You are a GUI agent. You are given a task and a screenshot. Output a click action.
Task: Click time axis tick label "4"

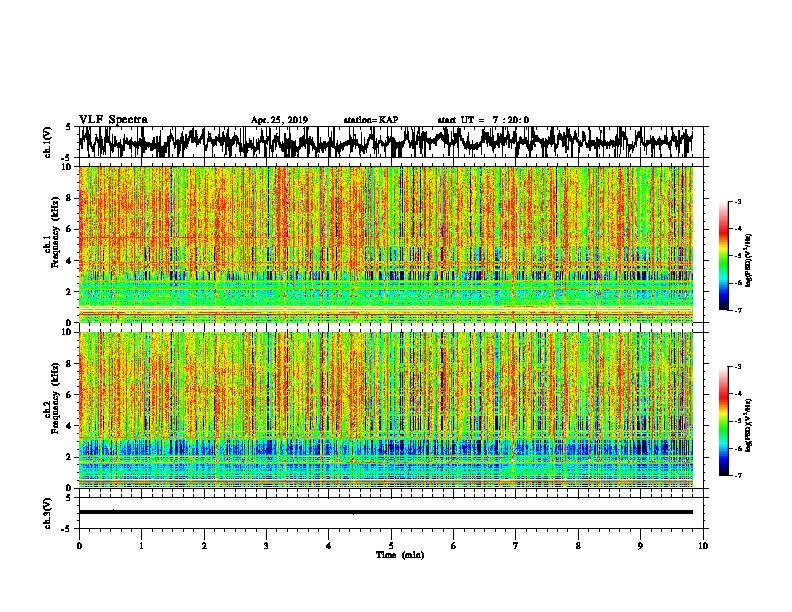[329, 546]
